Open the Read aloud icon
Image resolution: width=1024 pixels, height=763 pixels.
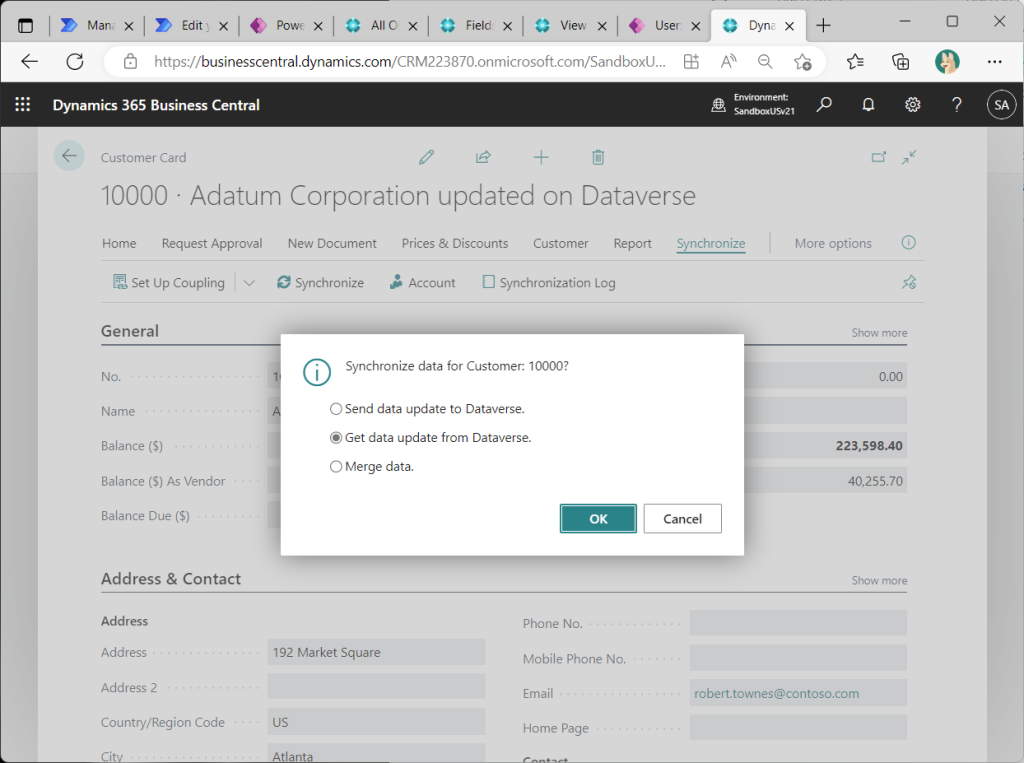[728, 61]
